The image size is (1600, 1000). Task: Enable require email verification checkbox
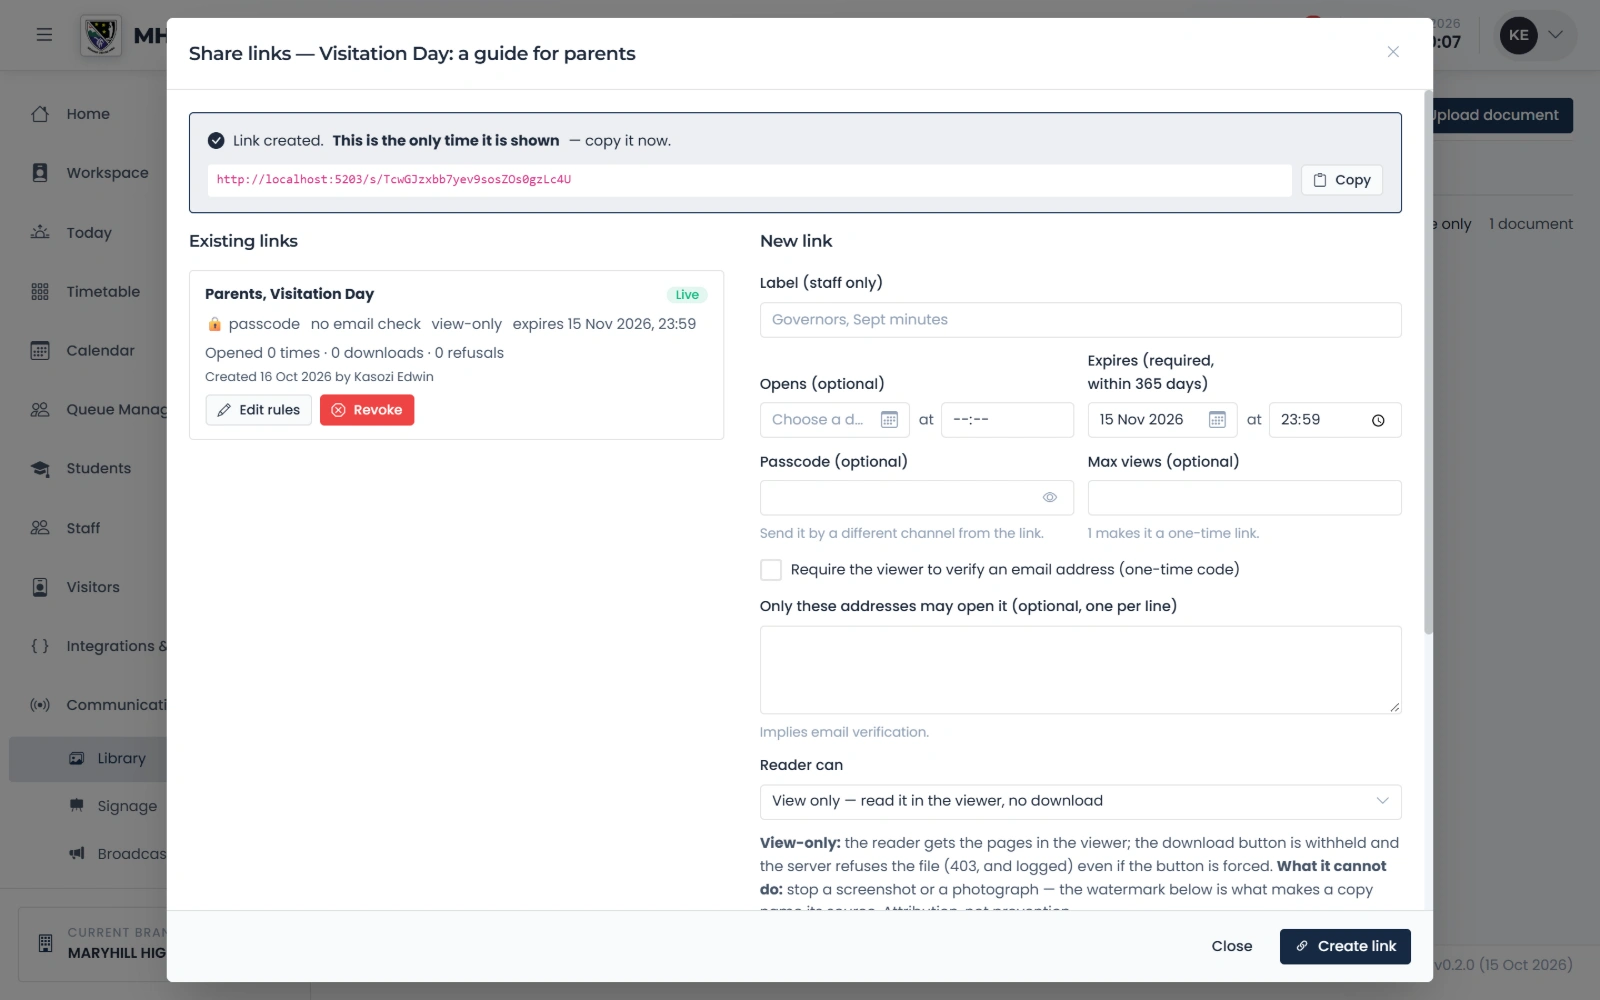click(x=771, y=570)
